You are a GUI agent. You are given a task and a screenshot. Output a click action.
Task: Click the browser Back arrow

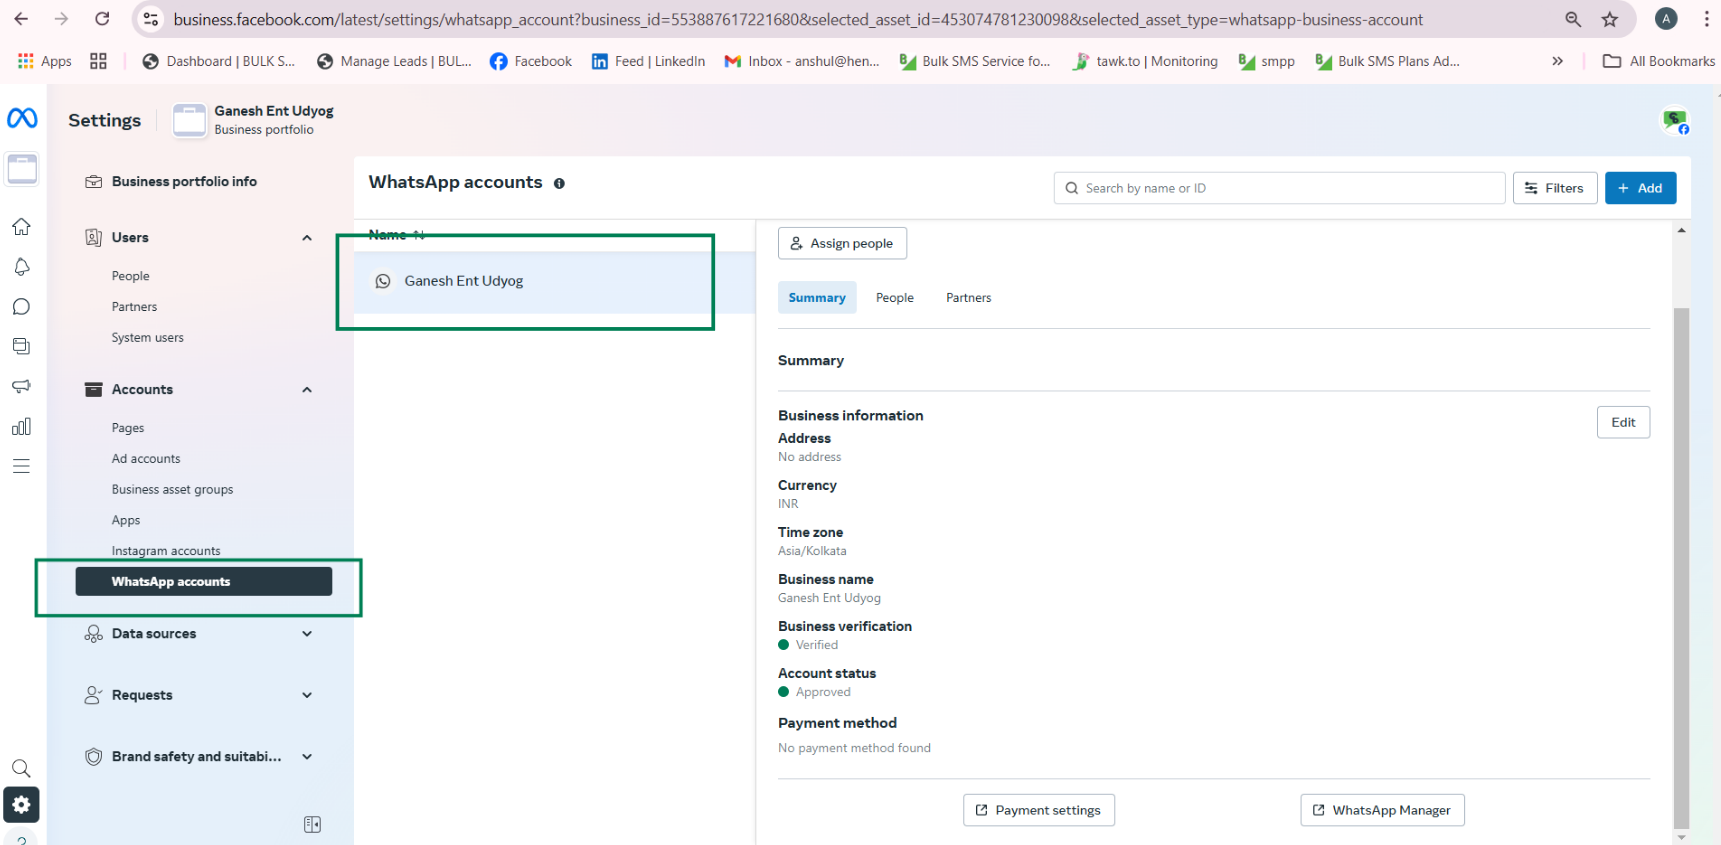tap(21, 19)
